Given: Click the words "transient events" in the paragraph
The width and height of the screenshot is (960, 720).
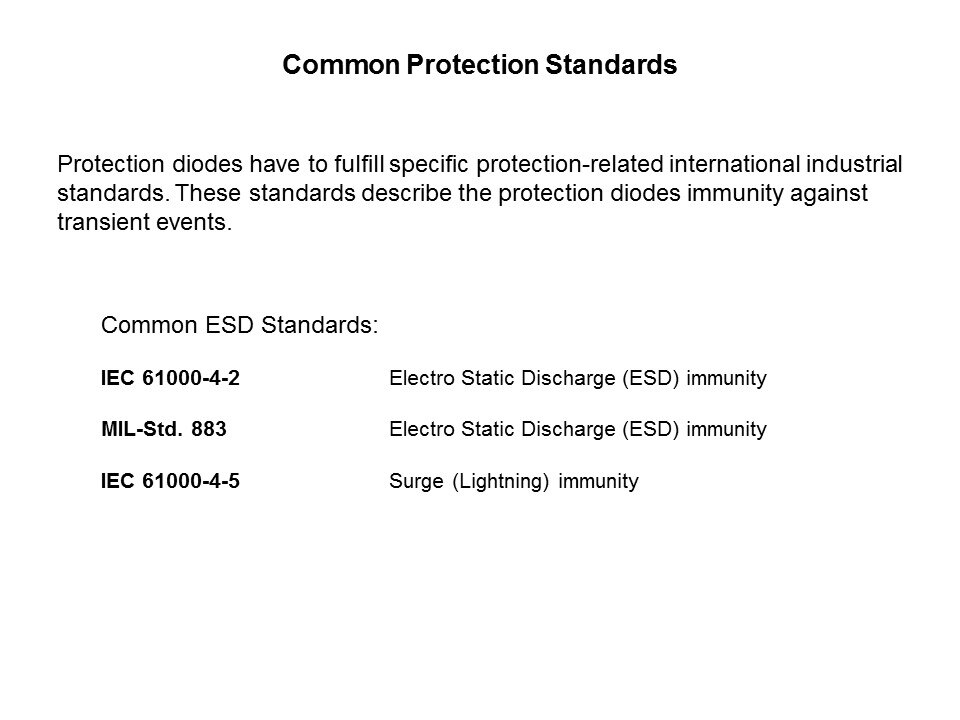Looking at the screenshot, I should coord(142,221).
